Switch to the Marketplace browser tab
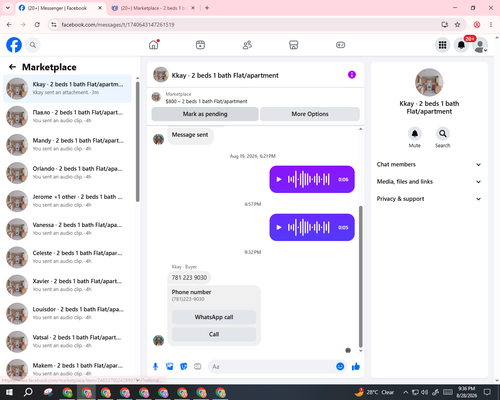The height and width of the screenshot is (400, 500). pos(152,8)
